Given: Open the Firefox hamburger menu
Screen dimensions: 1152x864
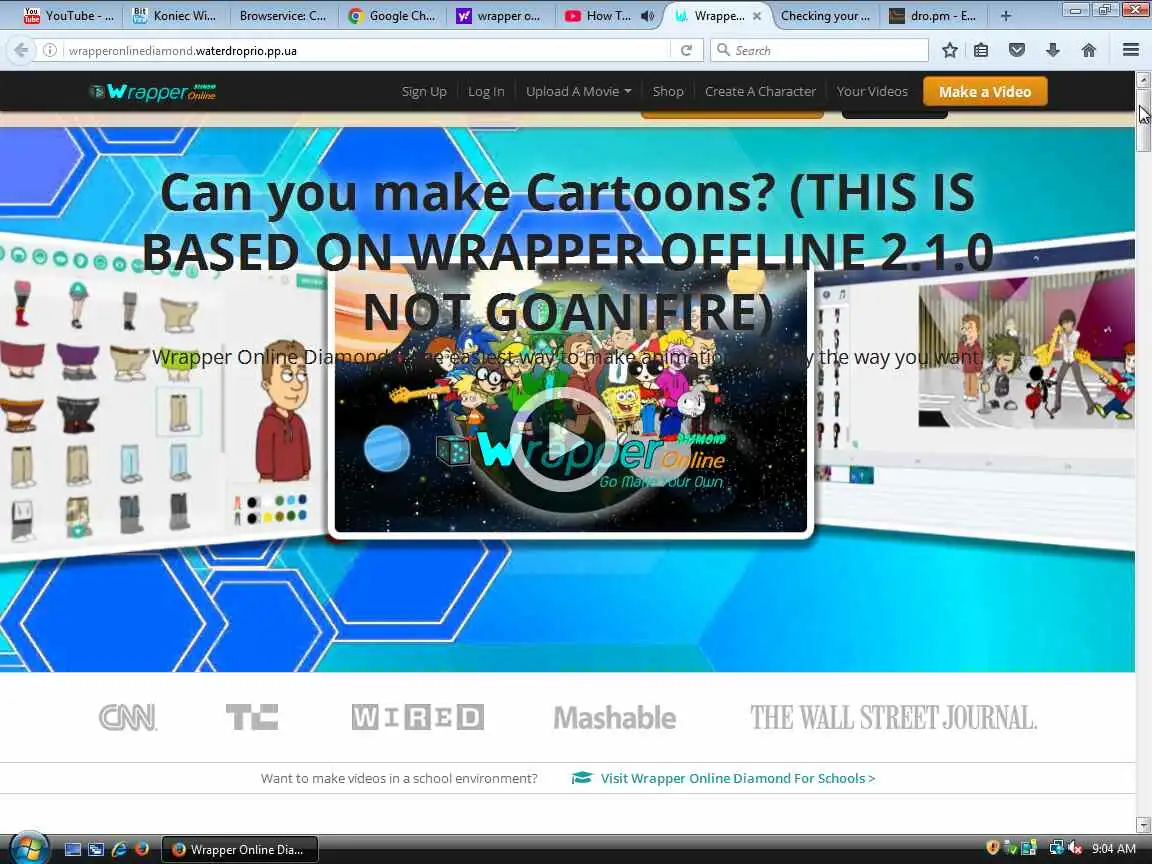Looking at the screenshot, I should (x=1130, y=50).
